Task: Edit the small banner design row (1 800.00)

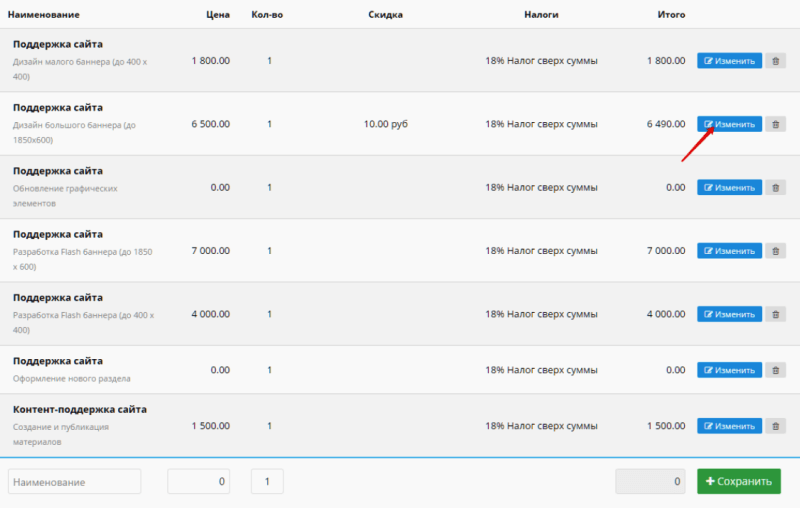Action: click(x=729, y=61)
